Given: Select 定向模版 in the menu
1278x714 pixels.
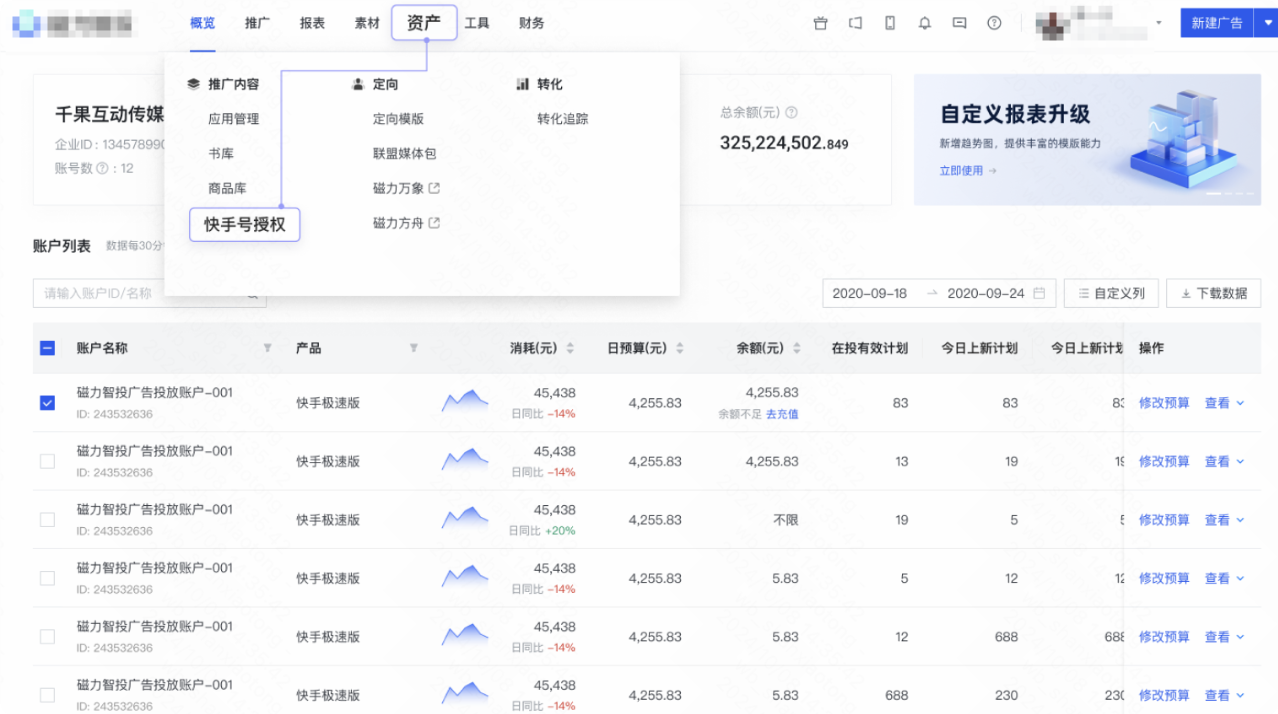Looking at the screenshot, I should (398, 119).
